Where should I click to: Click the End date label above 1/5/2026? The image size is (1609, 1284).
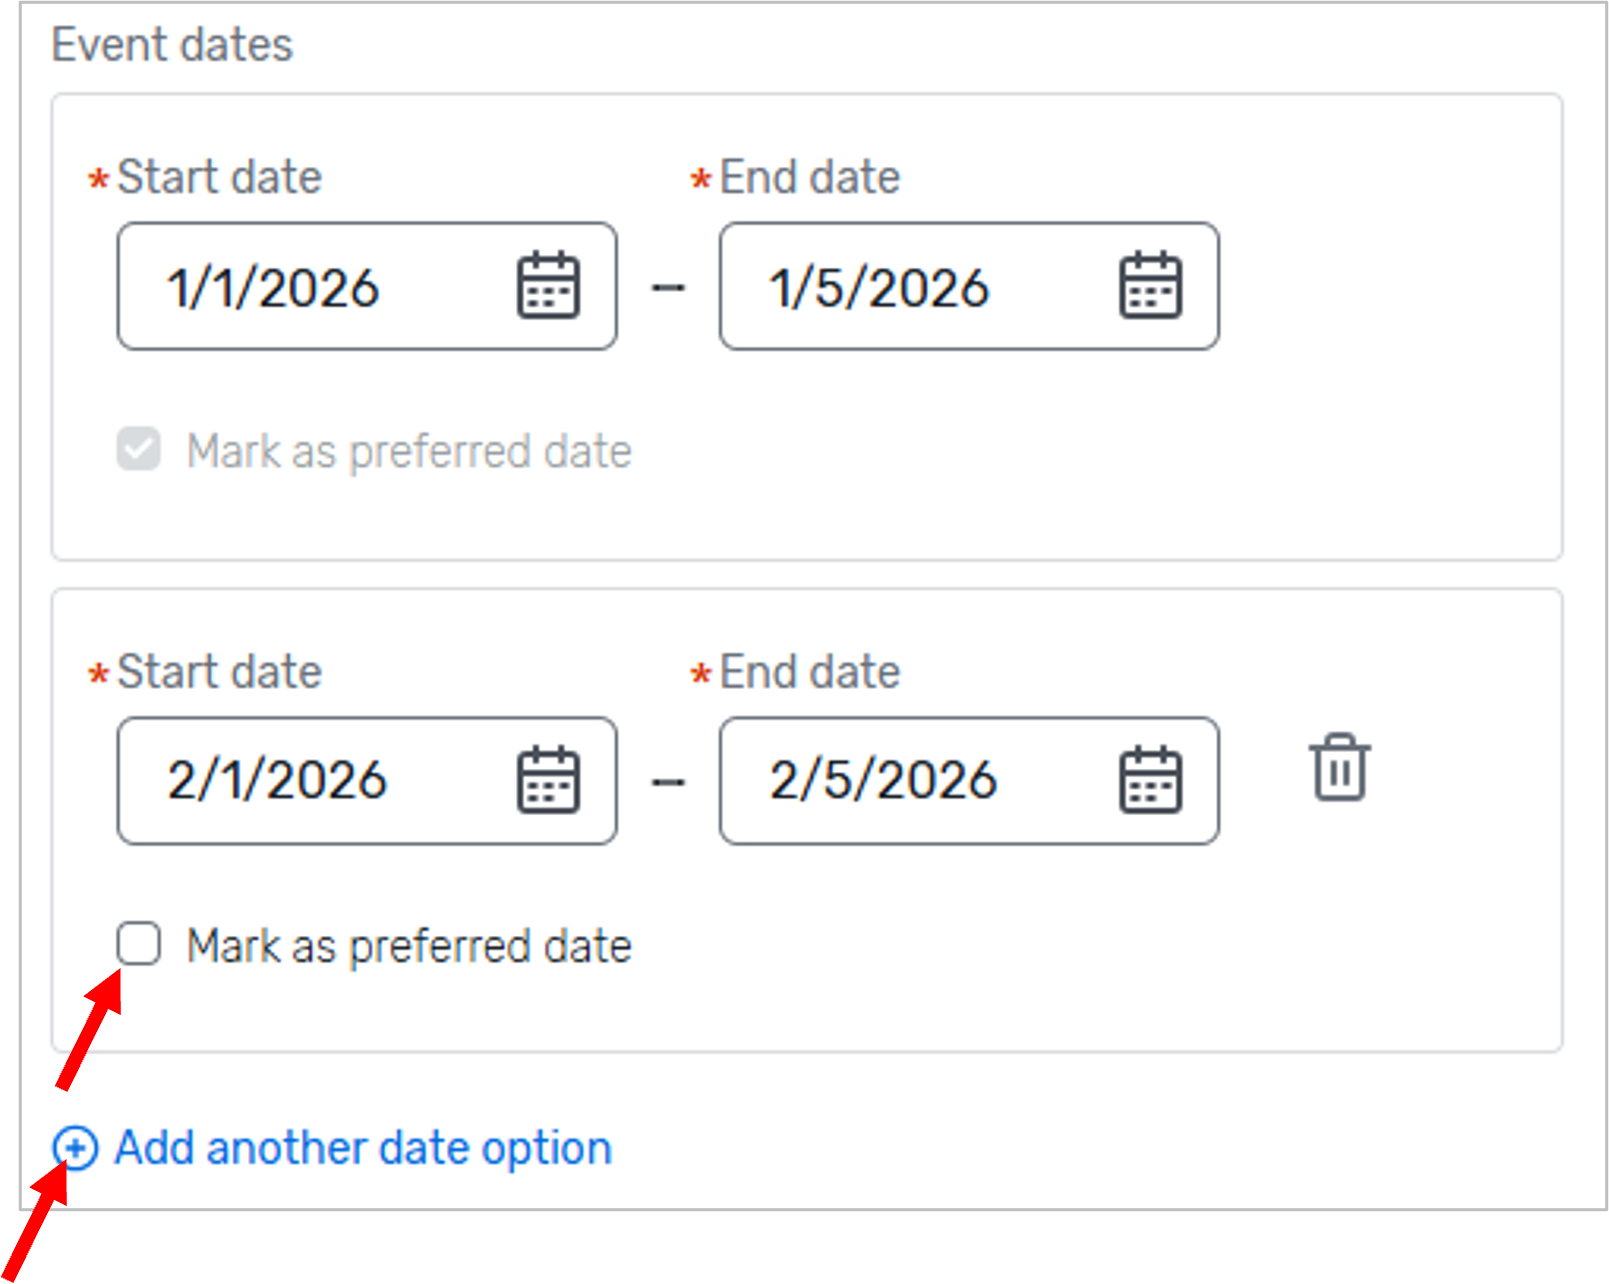tap(810, 177)
